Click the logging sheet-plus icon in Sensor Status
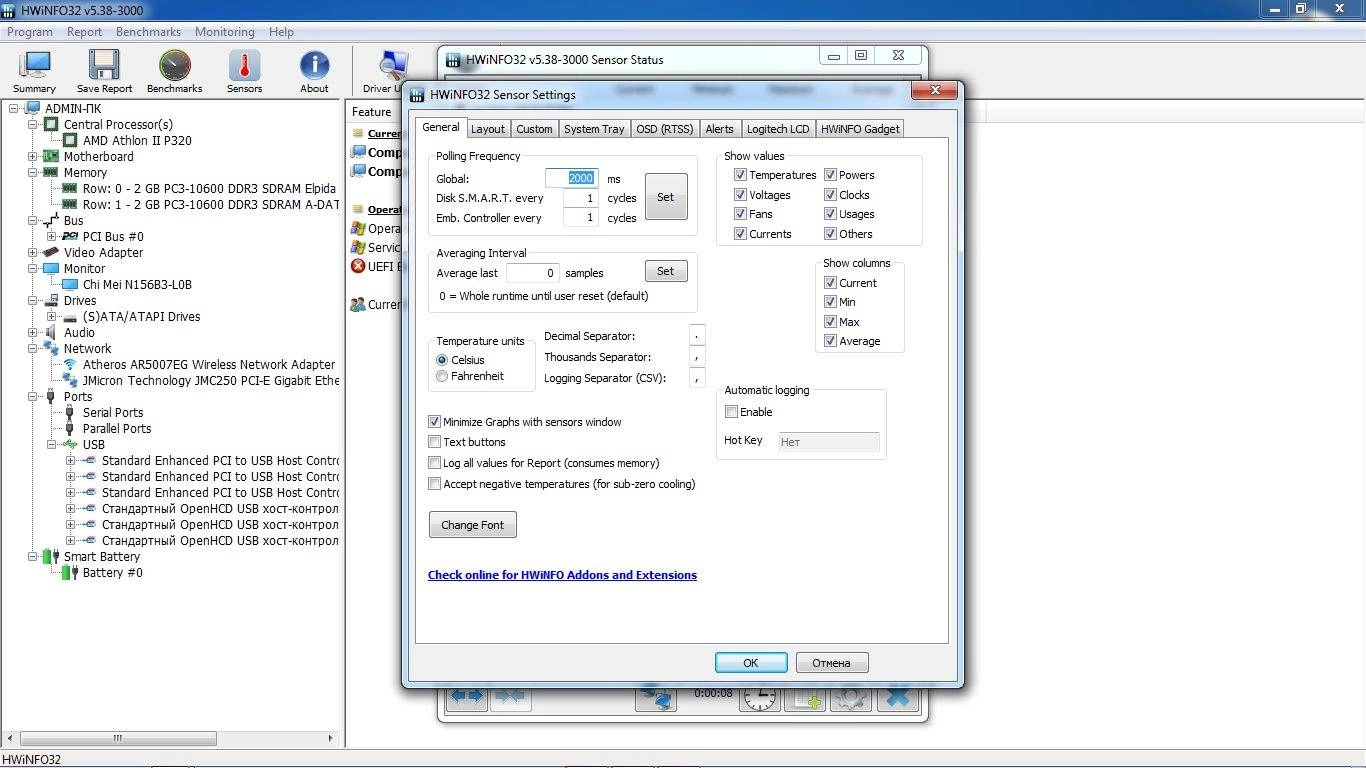Viewport: 1366px width, 768px height. [x=804, y=697]
